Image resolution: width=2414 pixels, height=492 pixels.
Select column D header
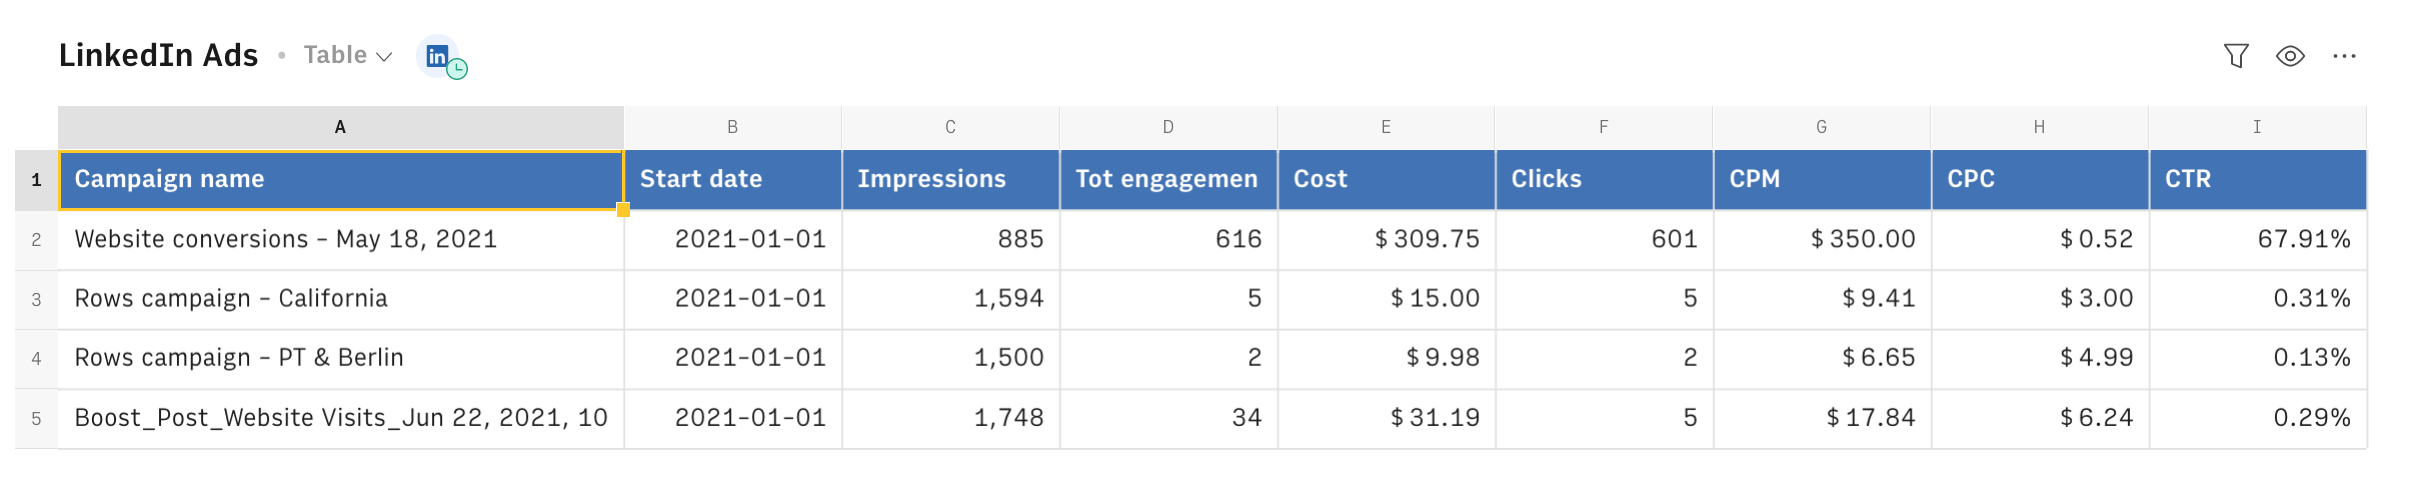(1169, 127)
